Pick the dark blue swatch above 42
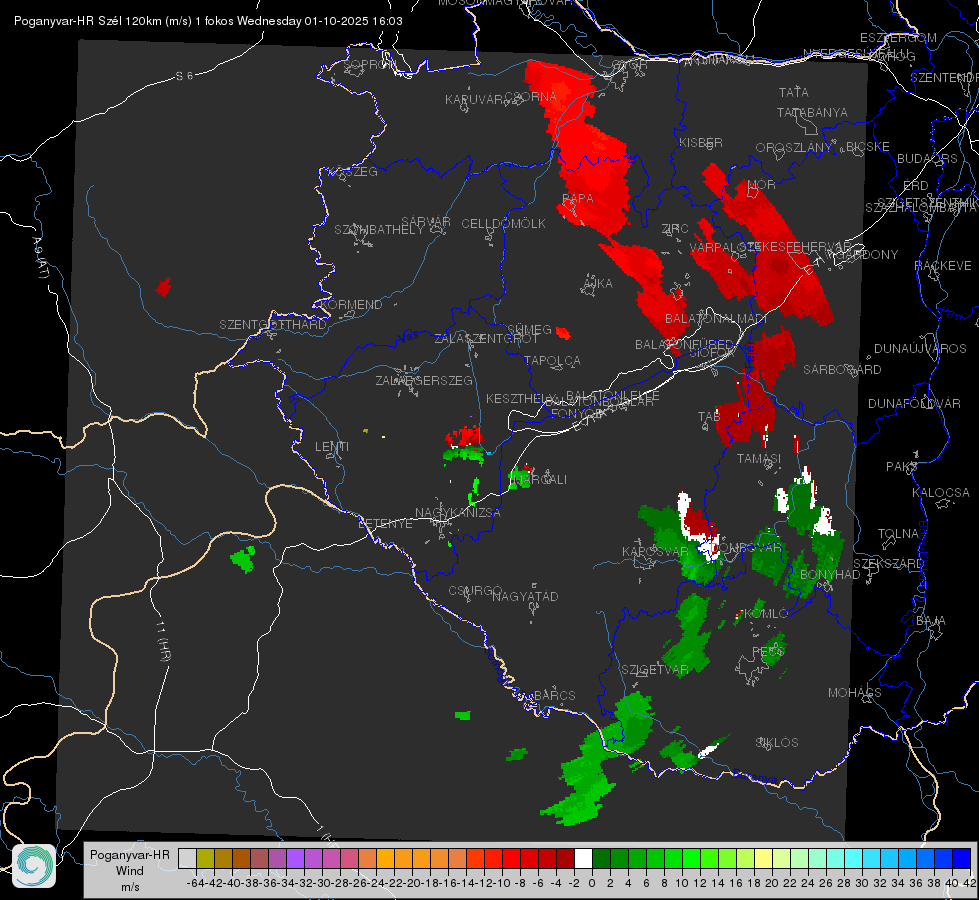Viewport: 979px width, 900px height. pos(962,858)
